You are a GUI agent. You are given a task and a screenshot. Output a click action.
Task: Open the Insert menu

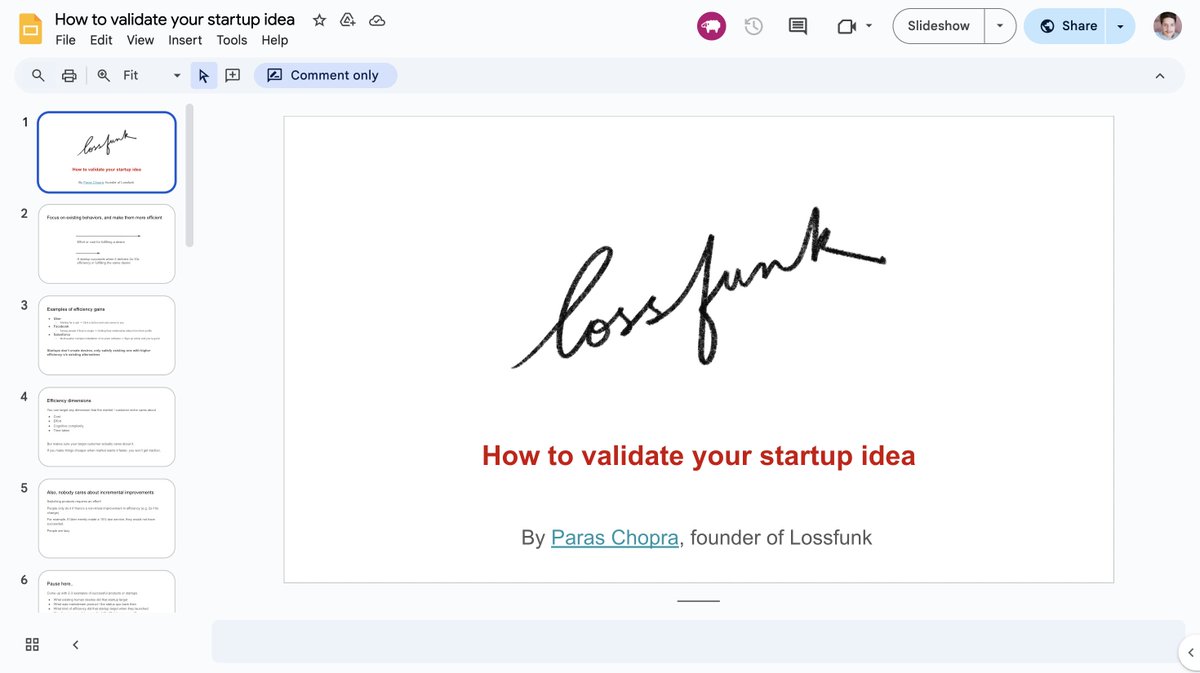click(x=185, y=40)
